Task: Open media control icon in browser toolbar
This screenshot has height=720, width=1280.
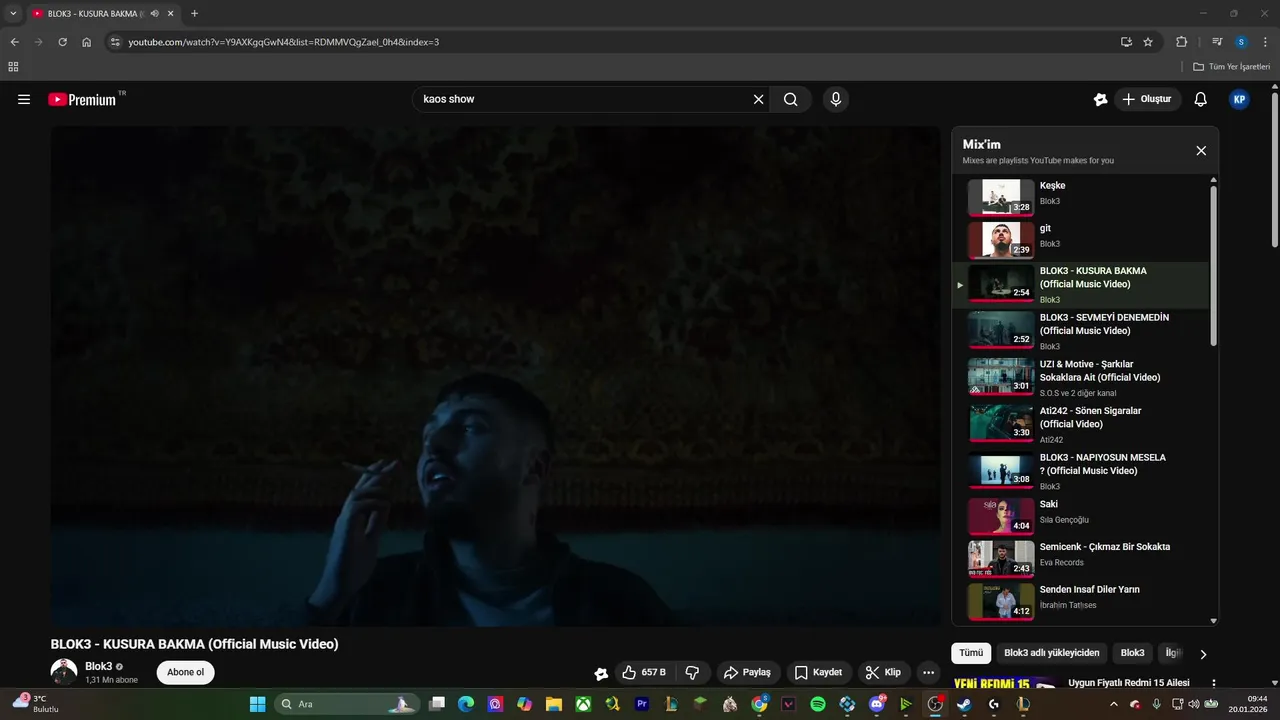Action: (1217, 42)
